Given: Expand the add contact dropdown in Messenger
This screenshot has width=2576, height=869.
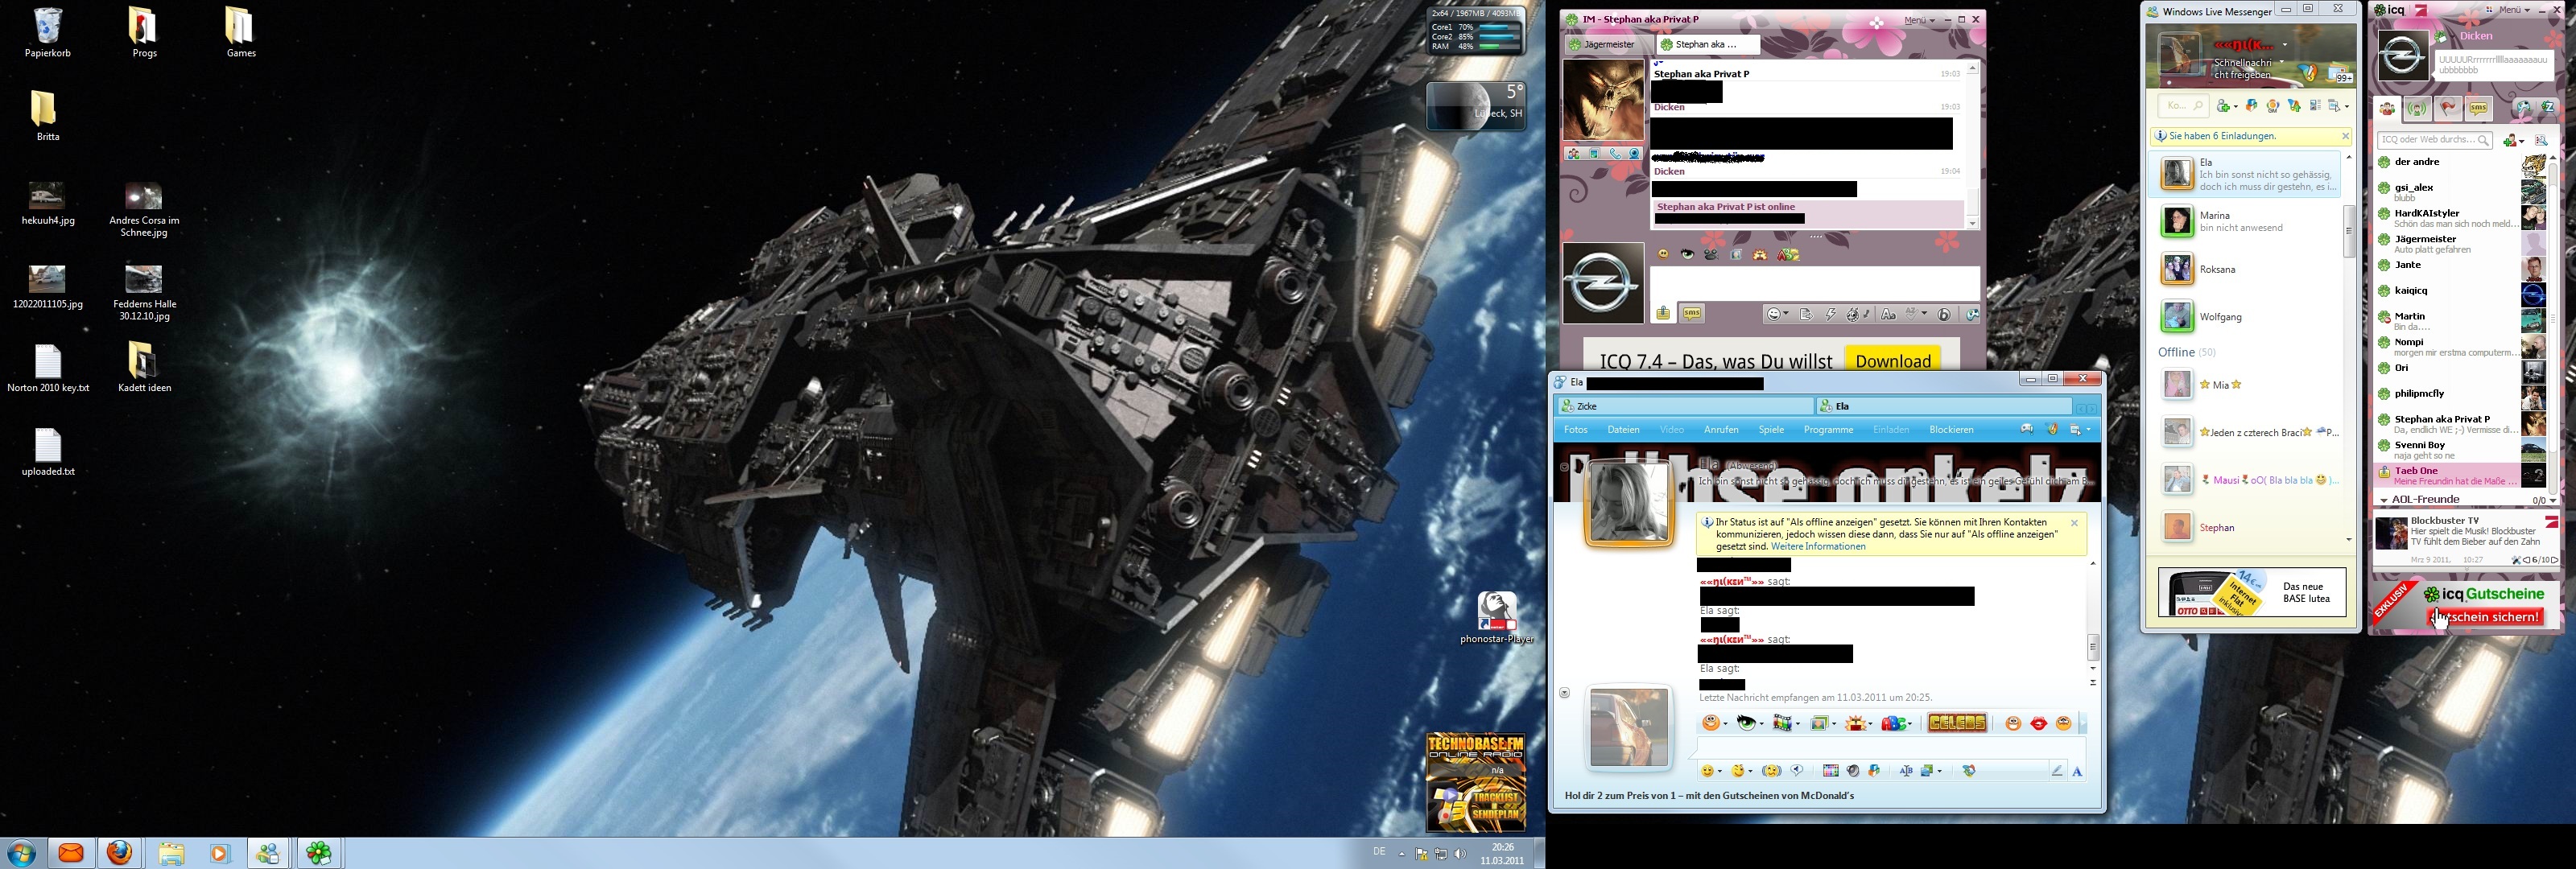Looking at the screenshot, I should pos(2235,106).
